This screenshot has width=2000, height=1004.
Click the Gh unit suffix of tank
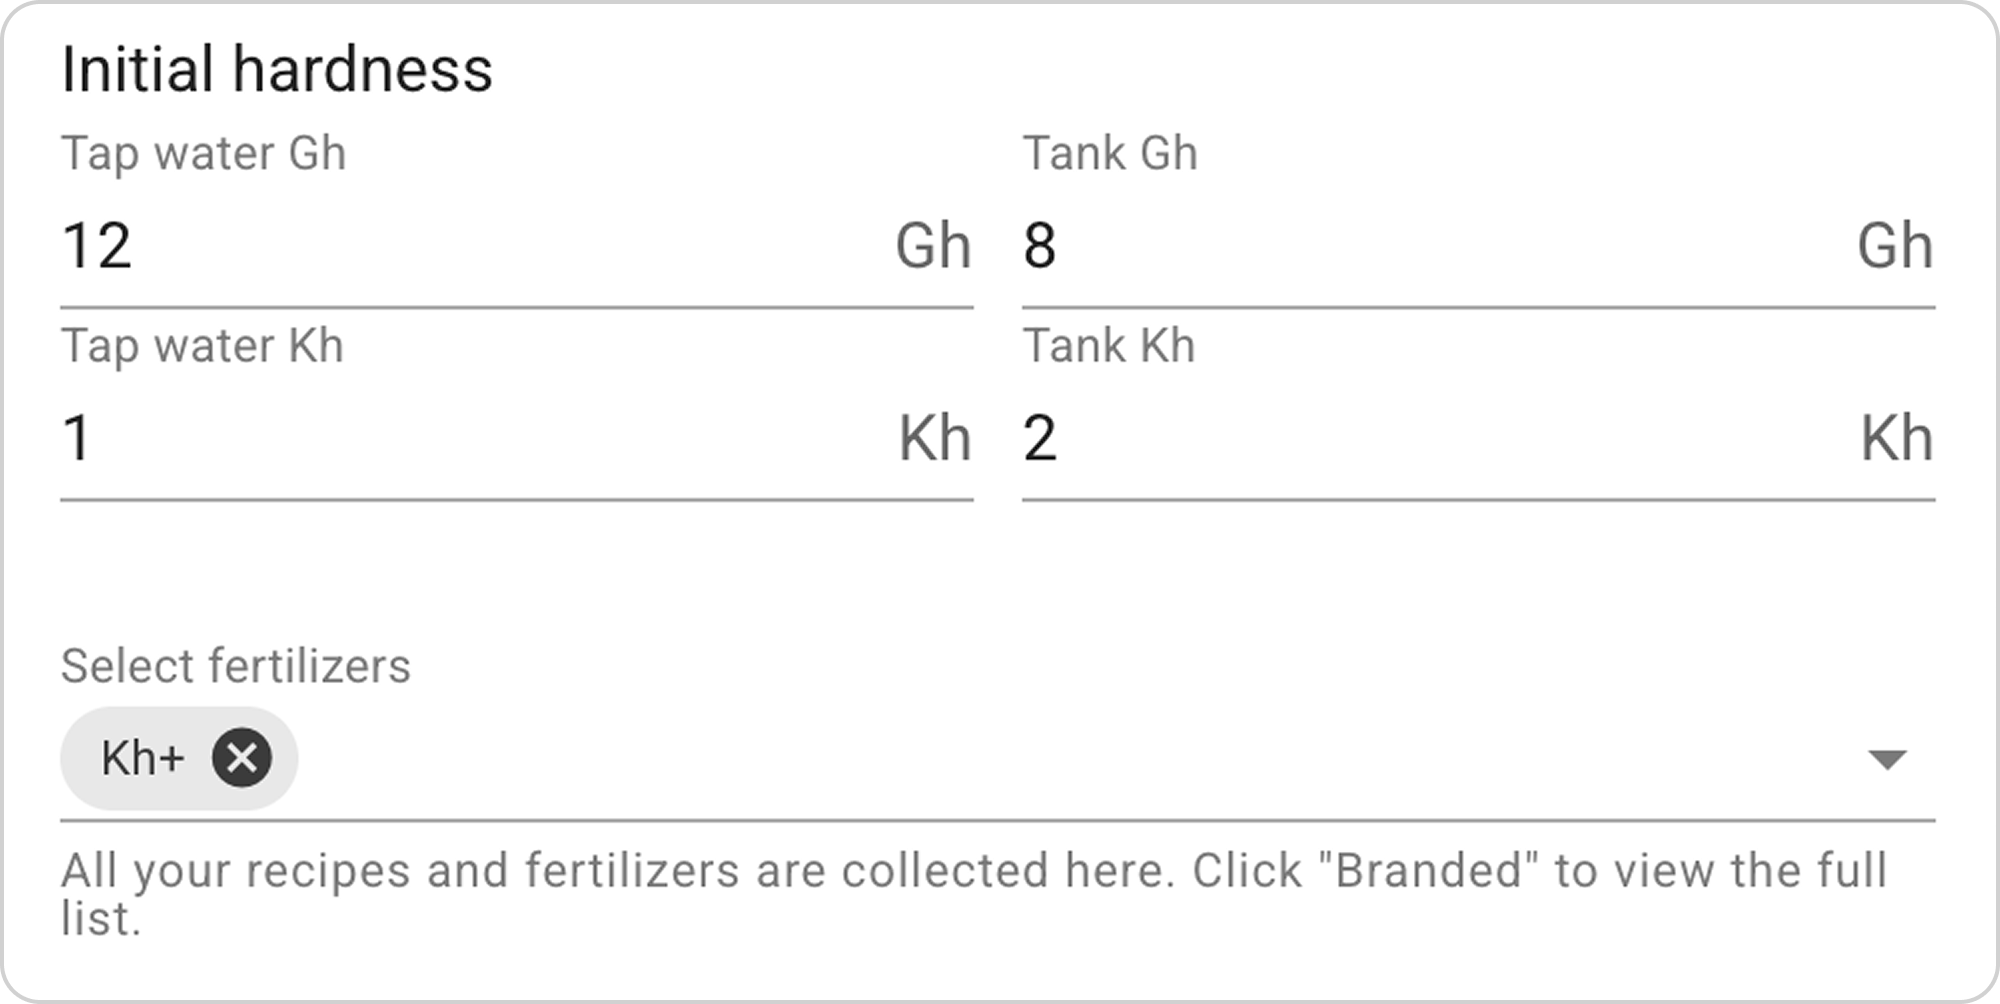(1895, 246)
